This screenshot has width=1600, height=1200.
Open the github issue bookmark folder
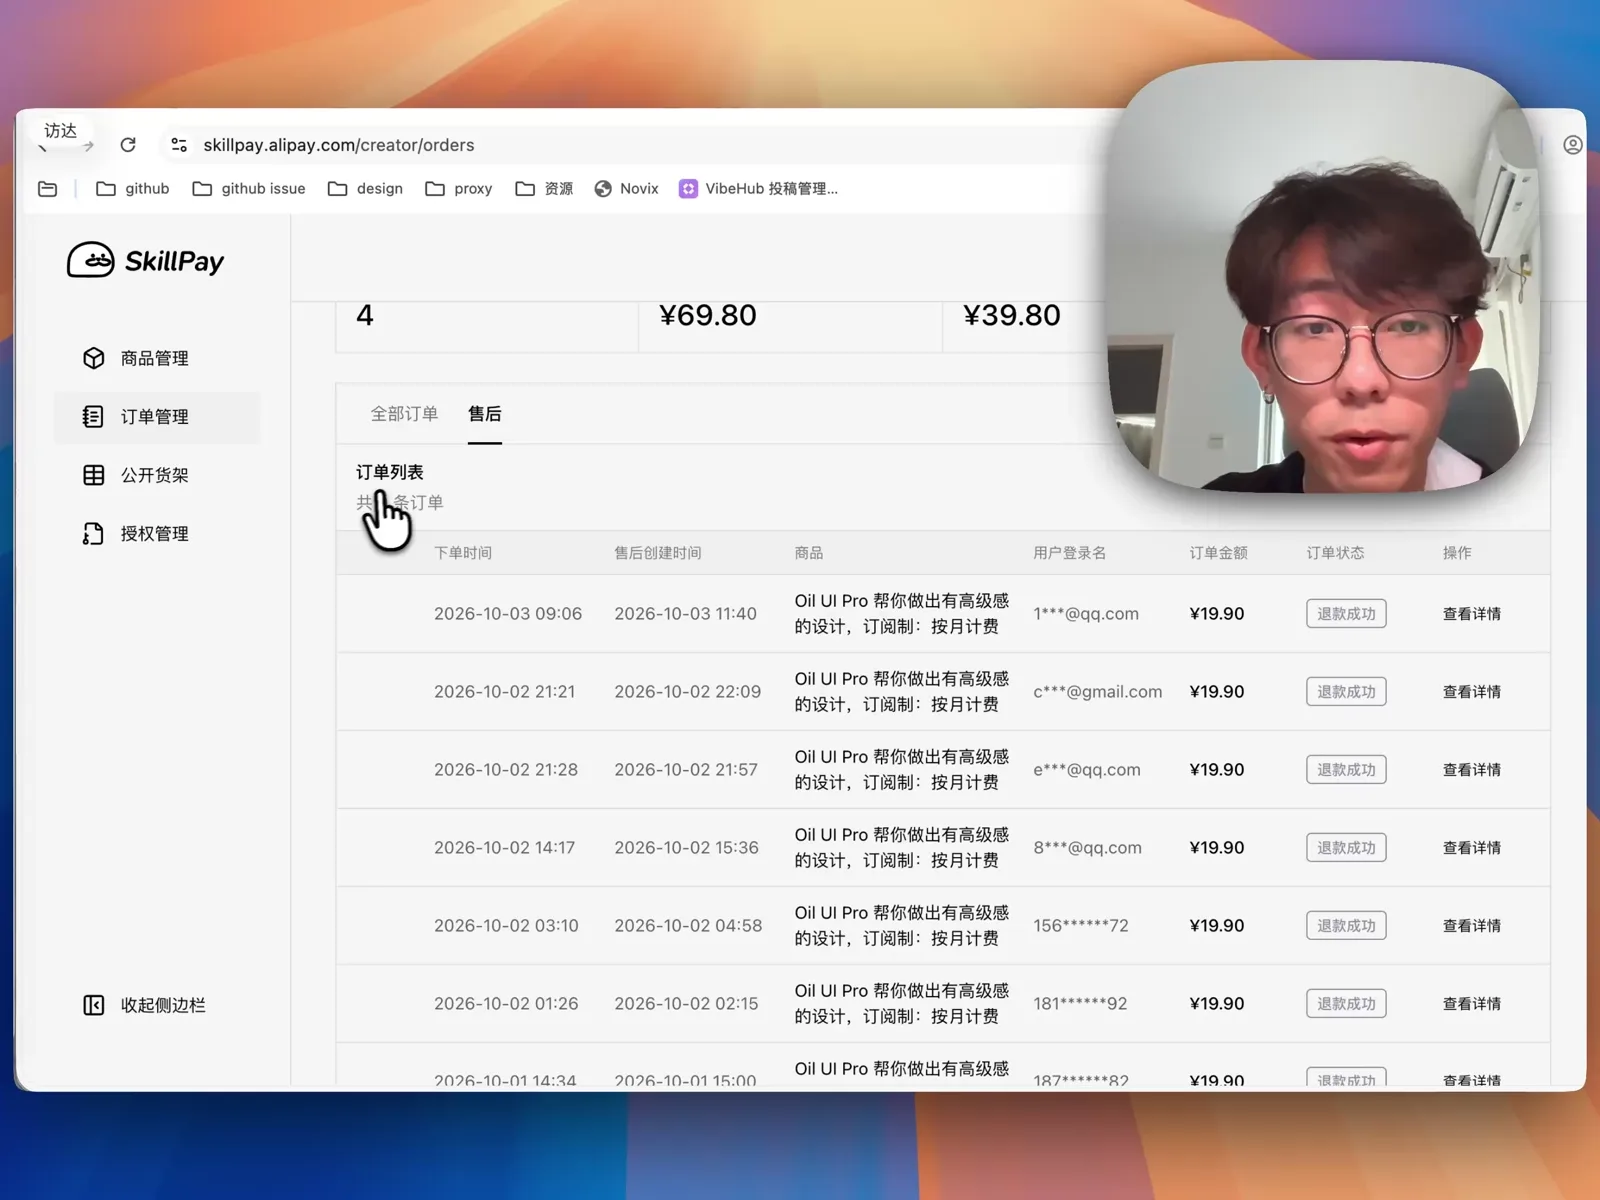point(249,188)
